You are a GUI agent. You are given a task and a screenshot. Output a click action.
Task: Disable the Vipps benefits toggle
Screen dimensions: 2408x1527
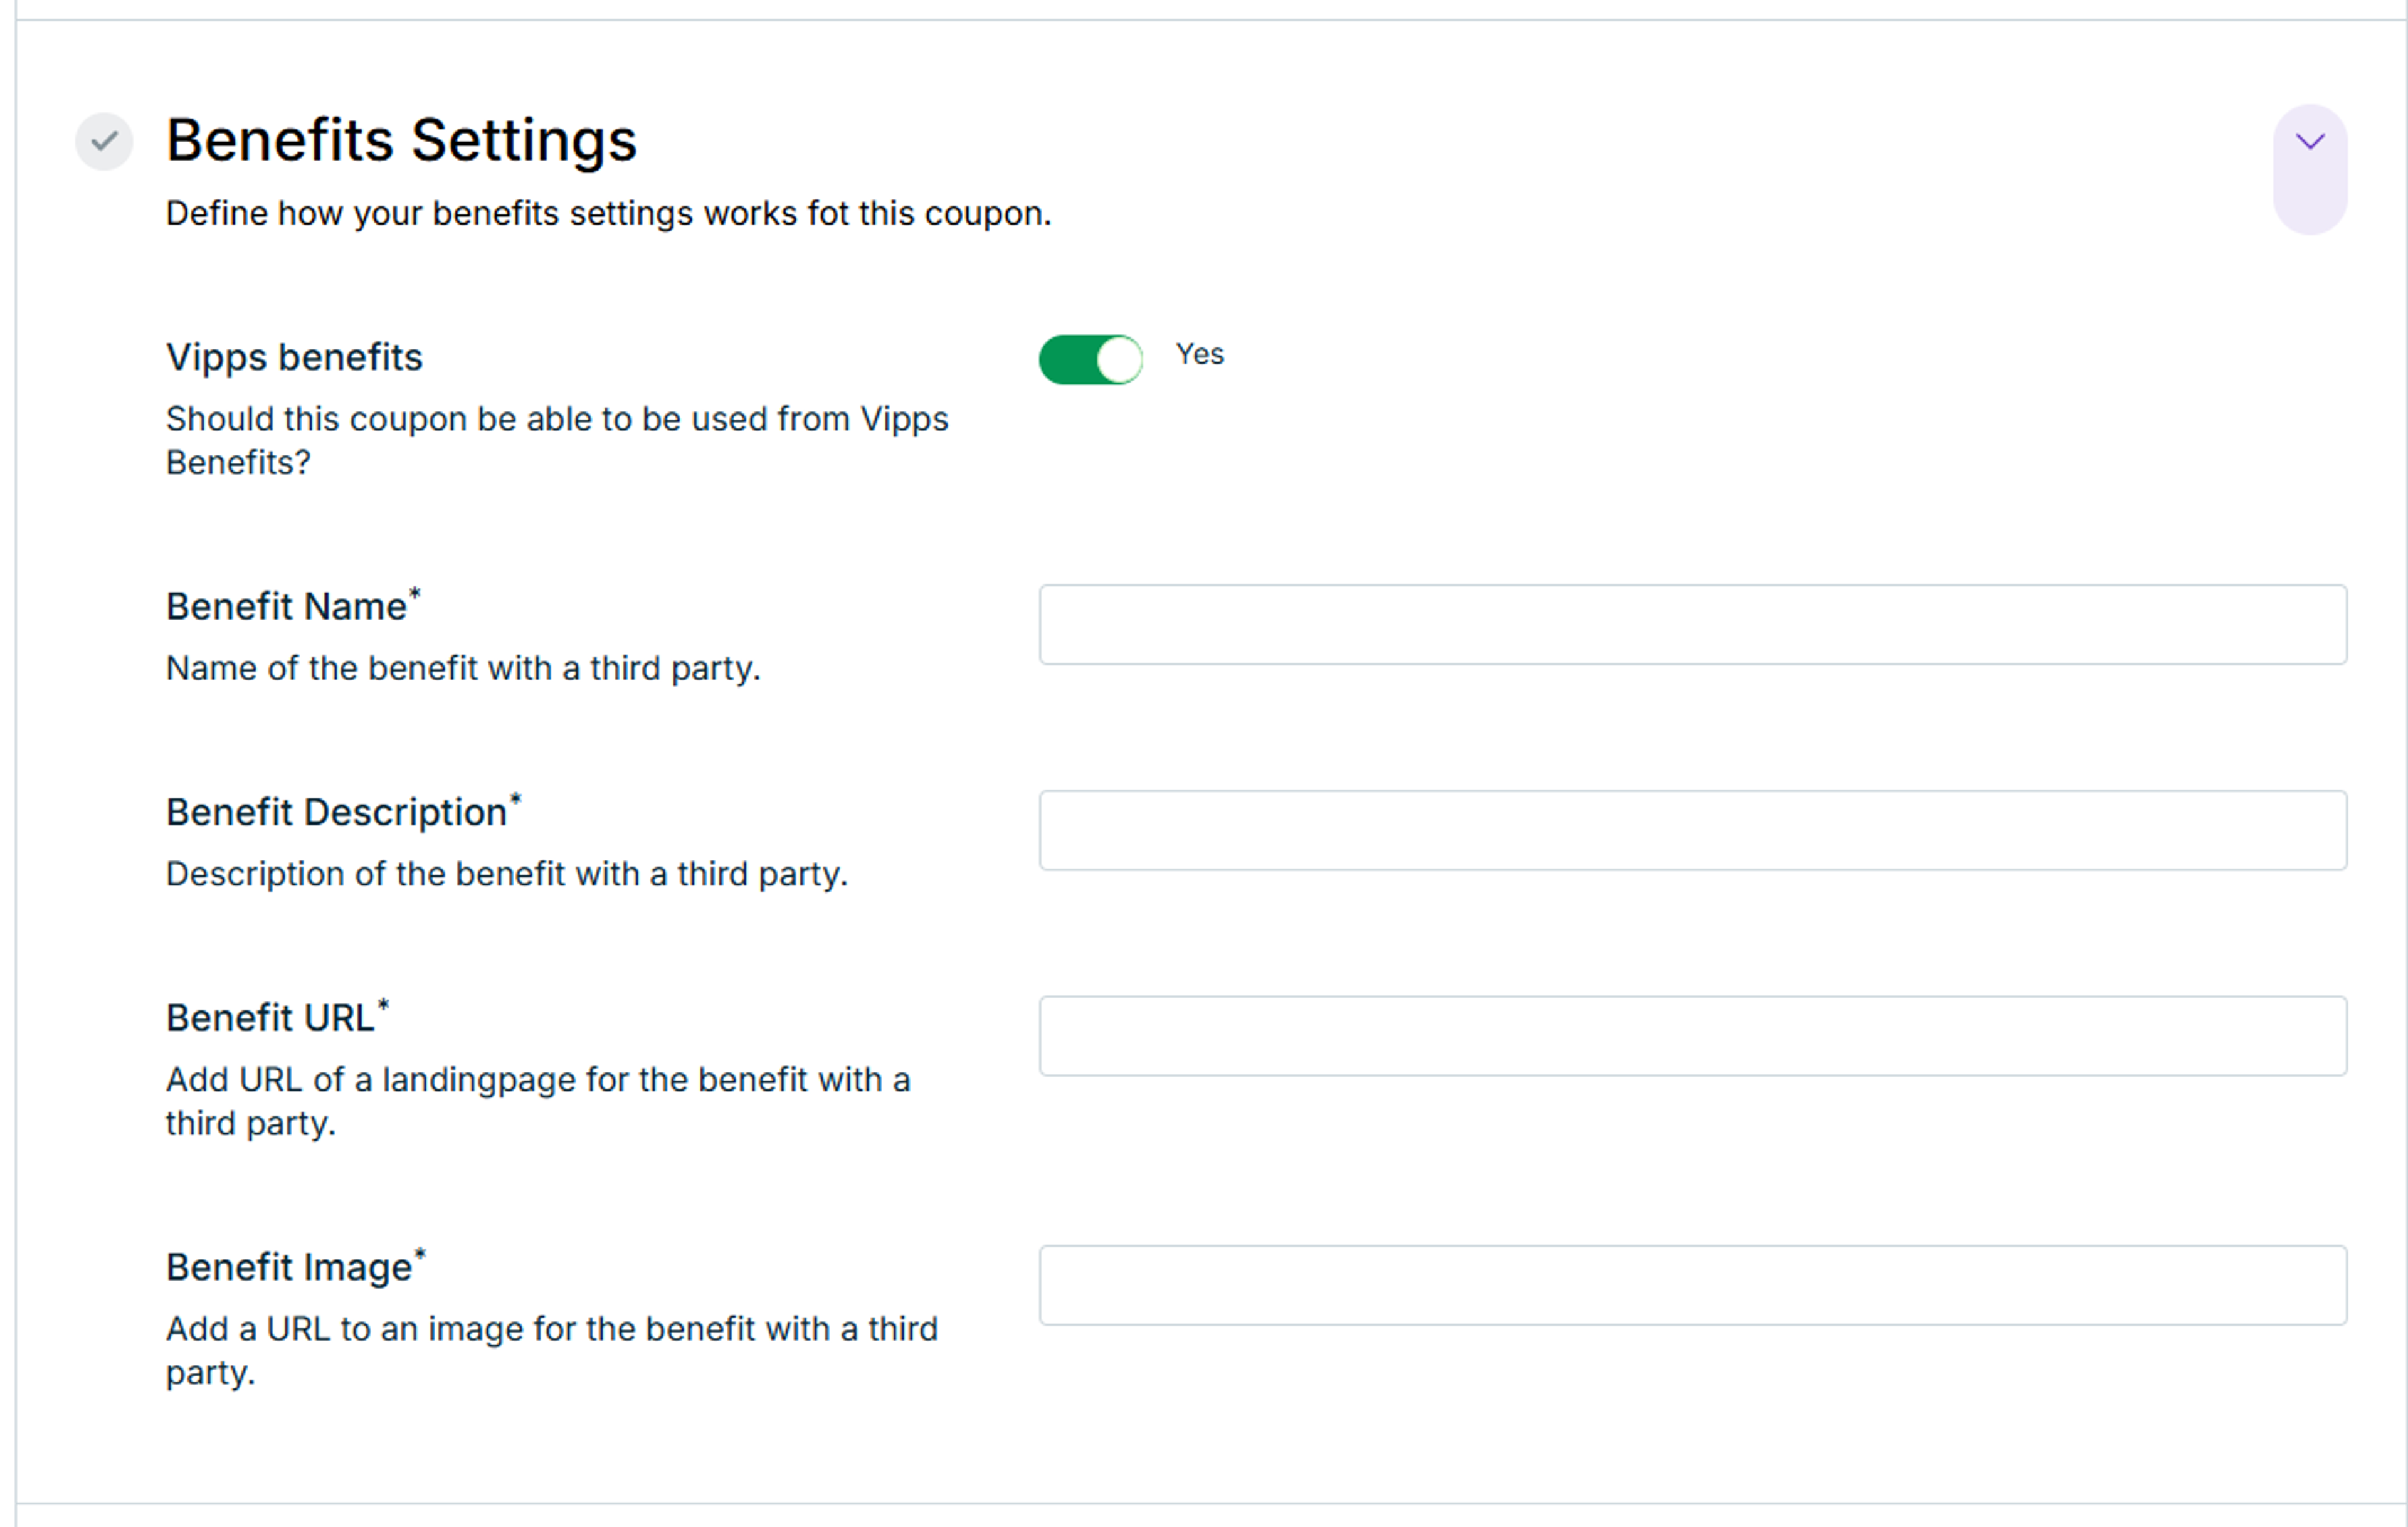point(1090,359)
